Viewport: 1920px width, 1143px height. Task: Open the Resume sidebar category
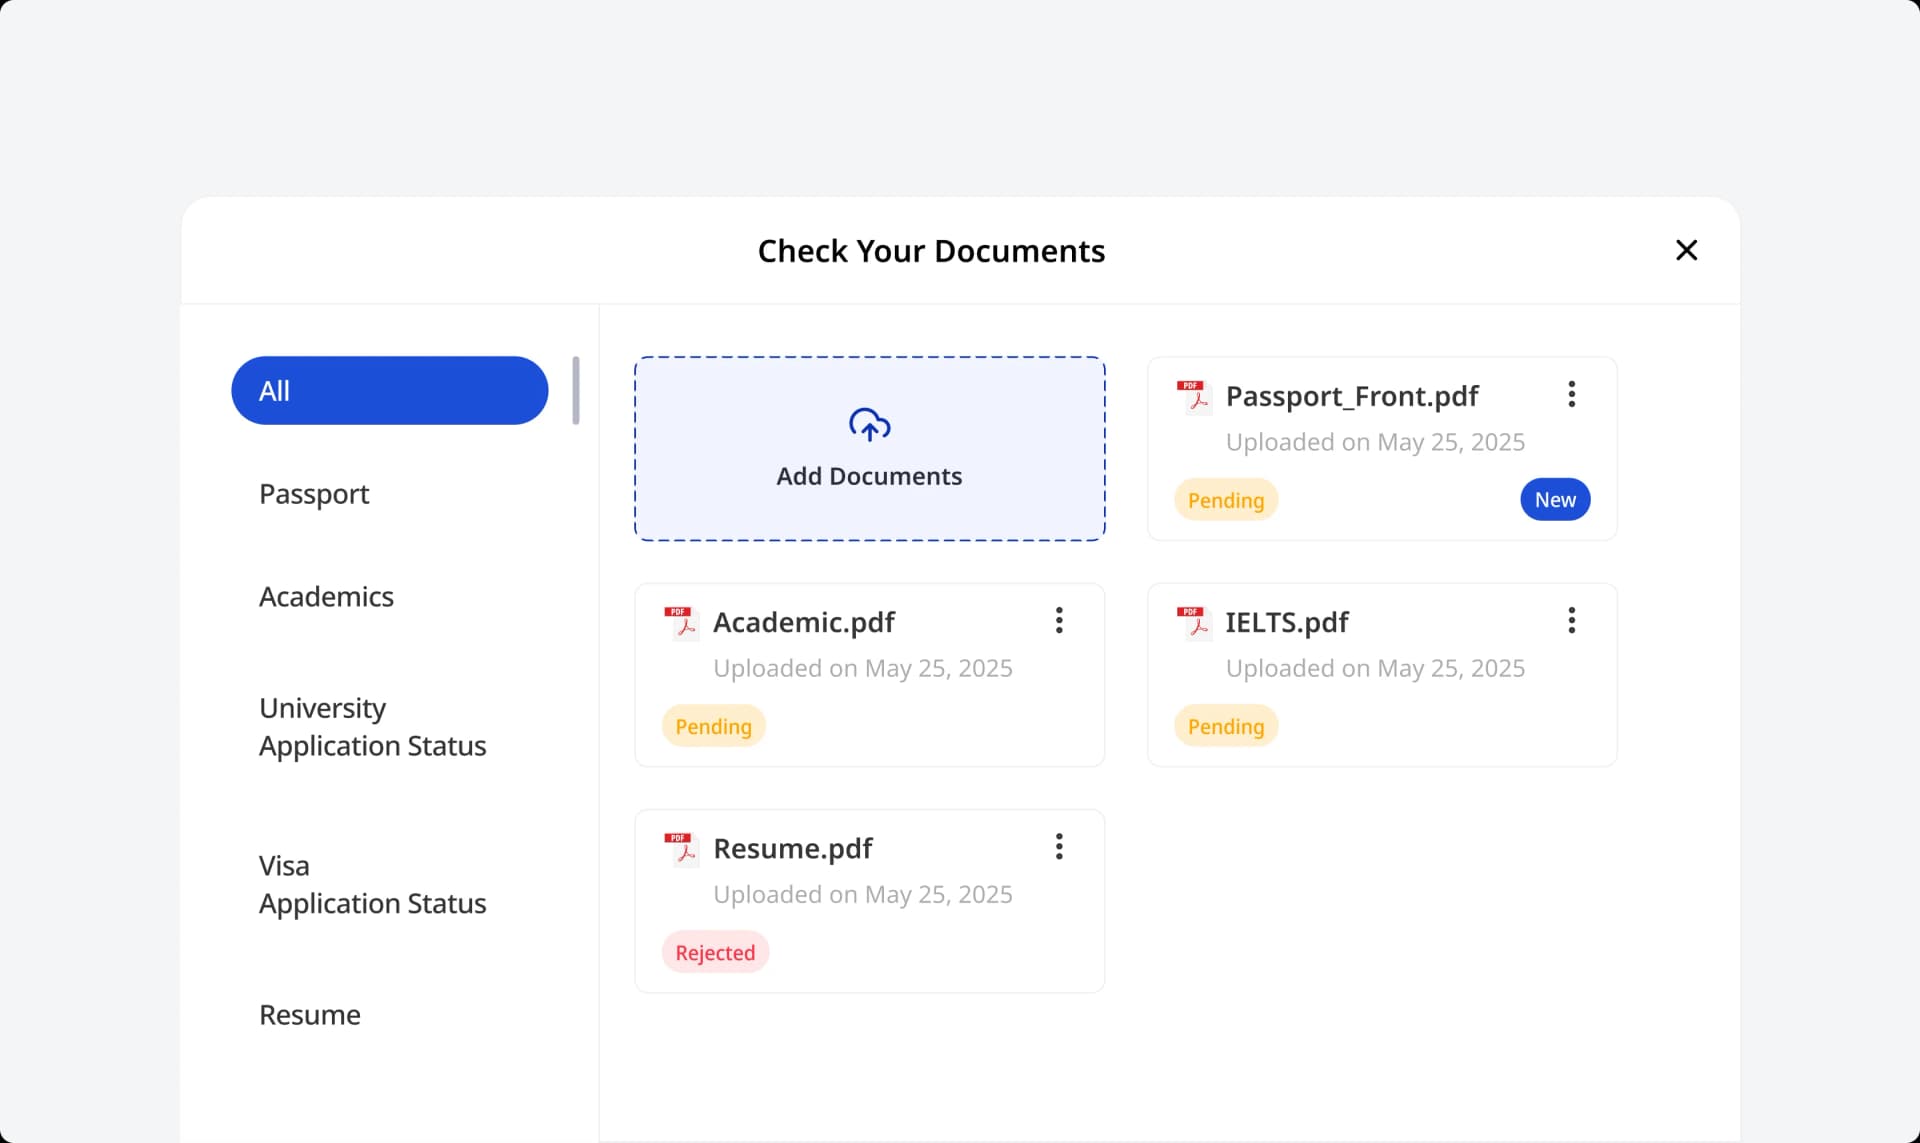[x=309, y=1014]
